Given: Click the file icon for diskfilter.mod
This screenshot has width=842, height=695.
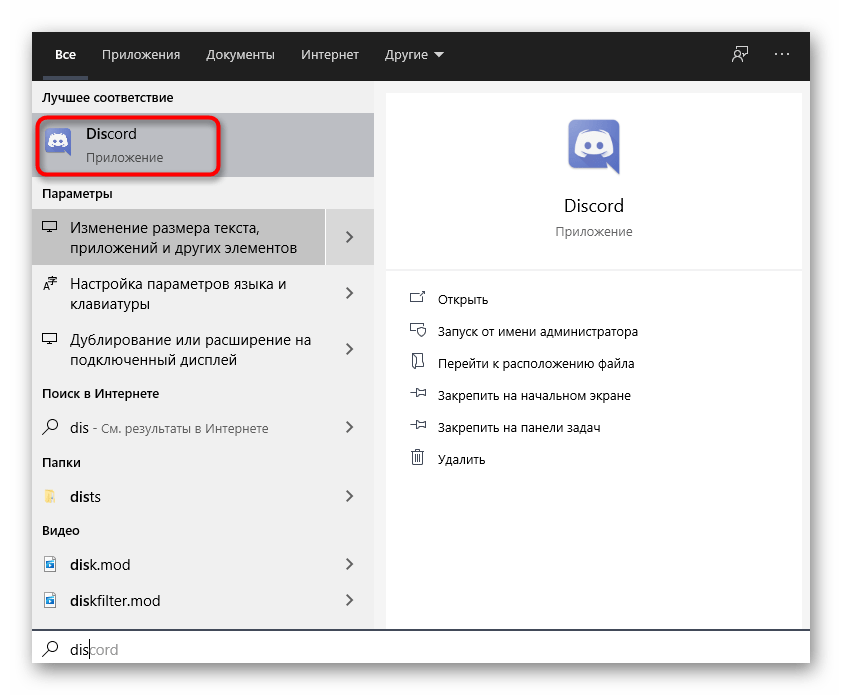Looking at the screenshot, I should pos(50,600).
